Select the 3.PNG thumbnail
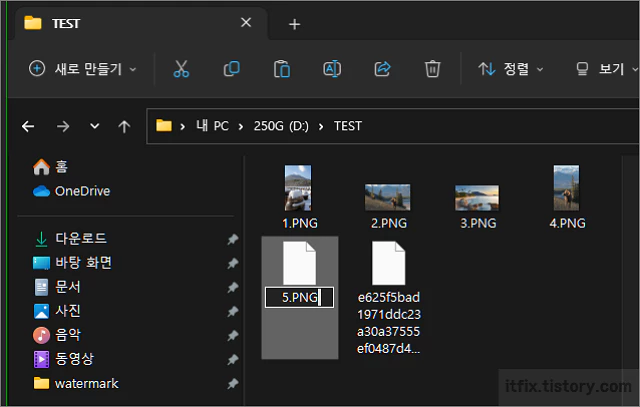 tap(477, 198)
